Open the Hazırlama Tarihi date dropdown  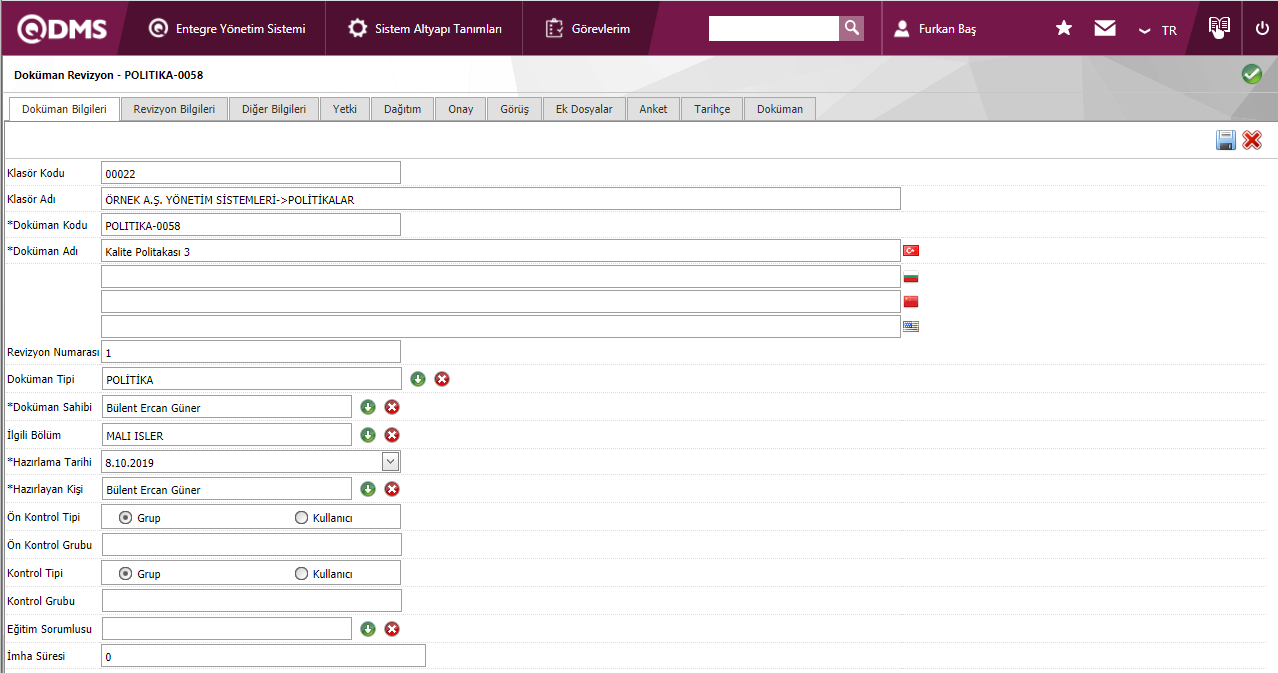pos(391,462)
